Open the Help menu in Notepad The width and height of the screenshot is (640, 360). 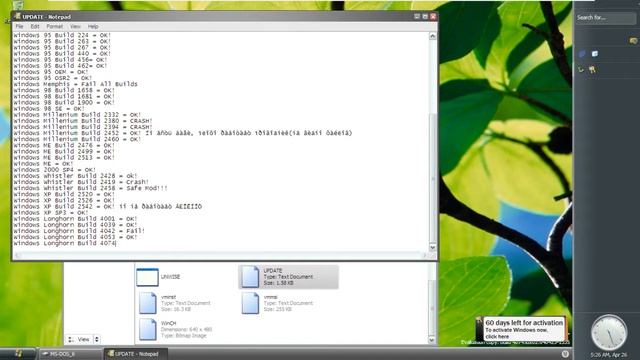point(93,26)
